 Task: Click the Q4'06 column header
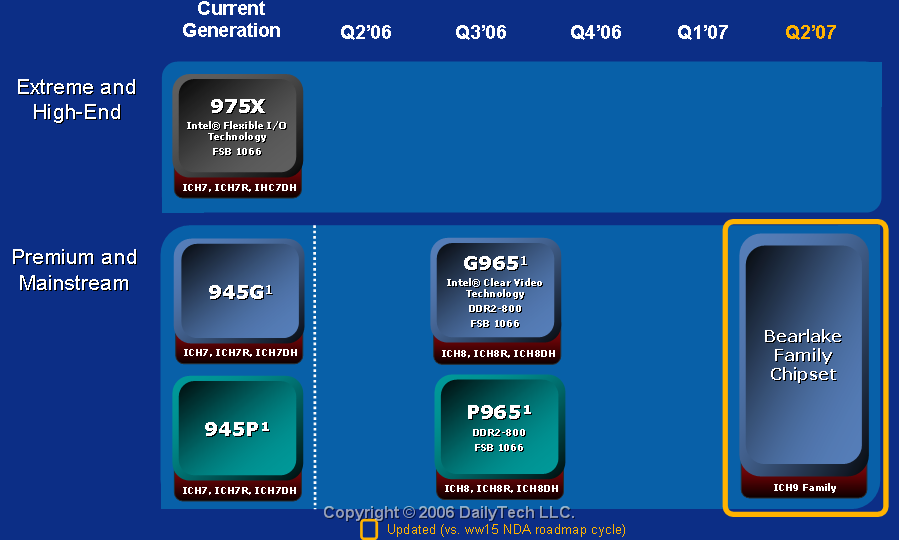[596, 32]
